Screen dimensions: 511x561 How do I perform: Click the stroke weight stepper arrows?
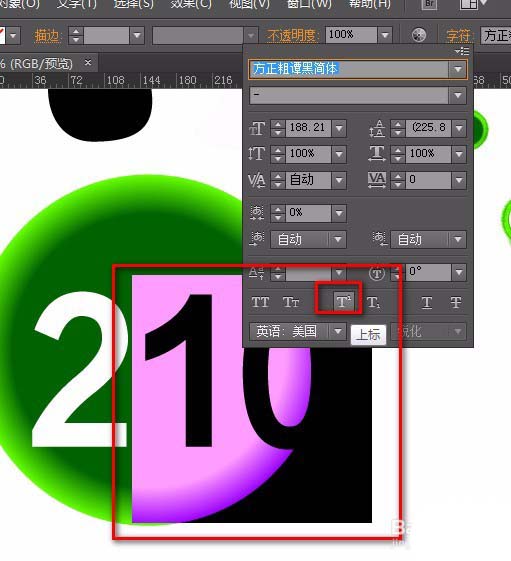[76, 35]
